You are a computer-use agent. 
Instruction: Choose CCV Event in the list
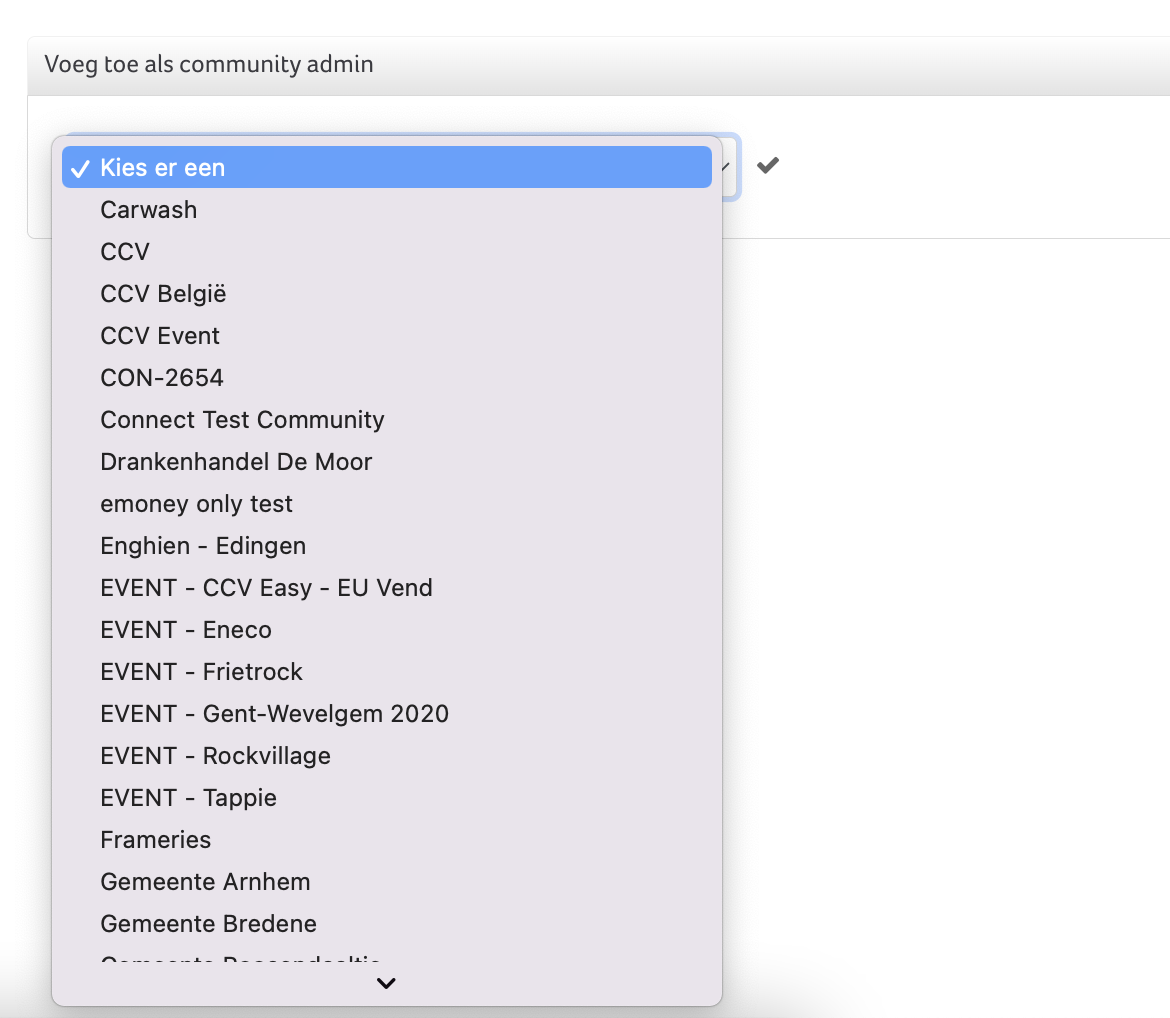(387, 336)
